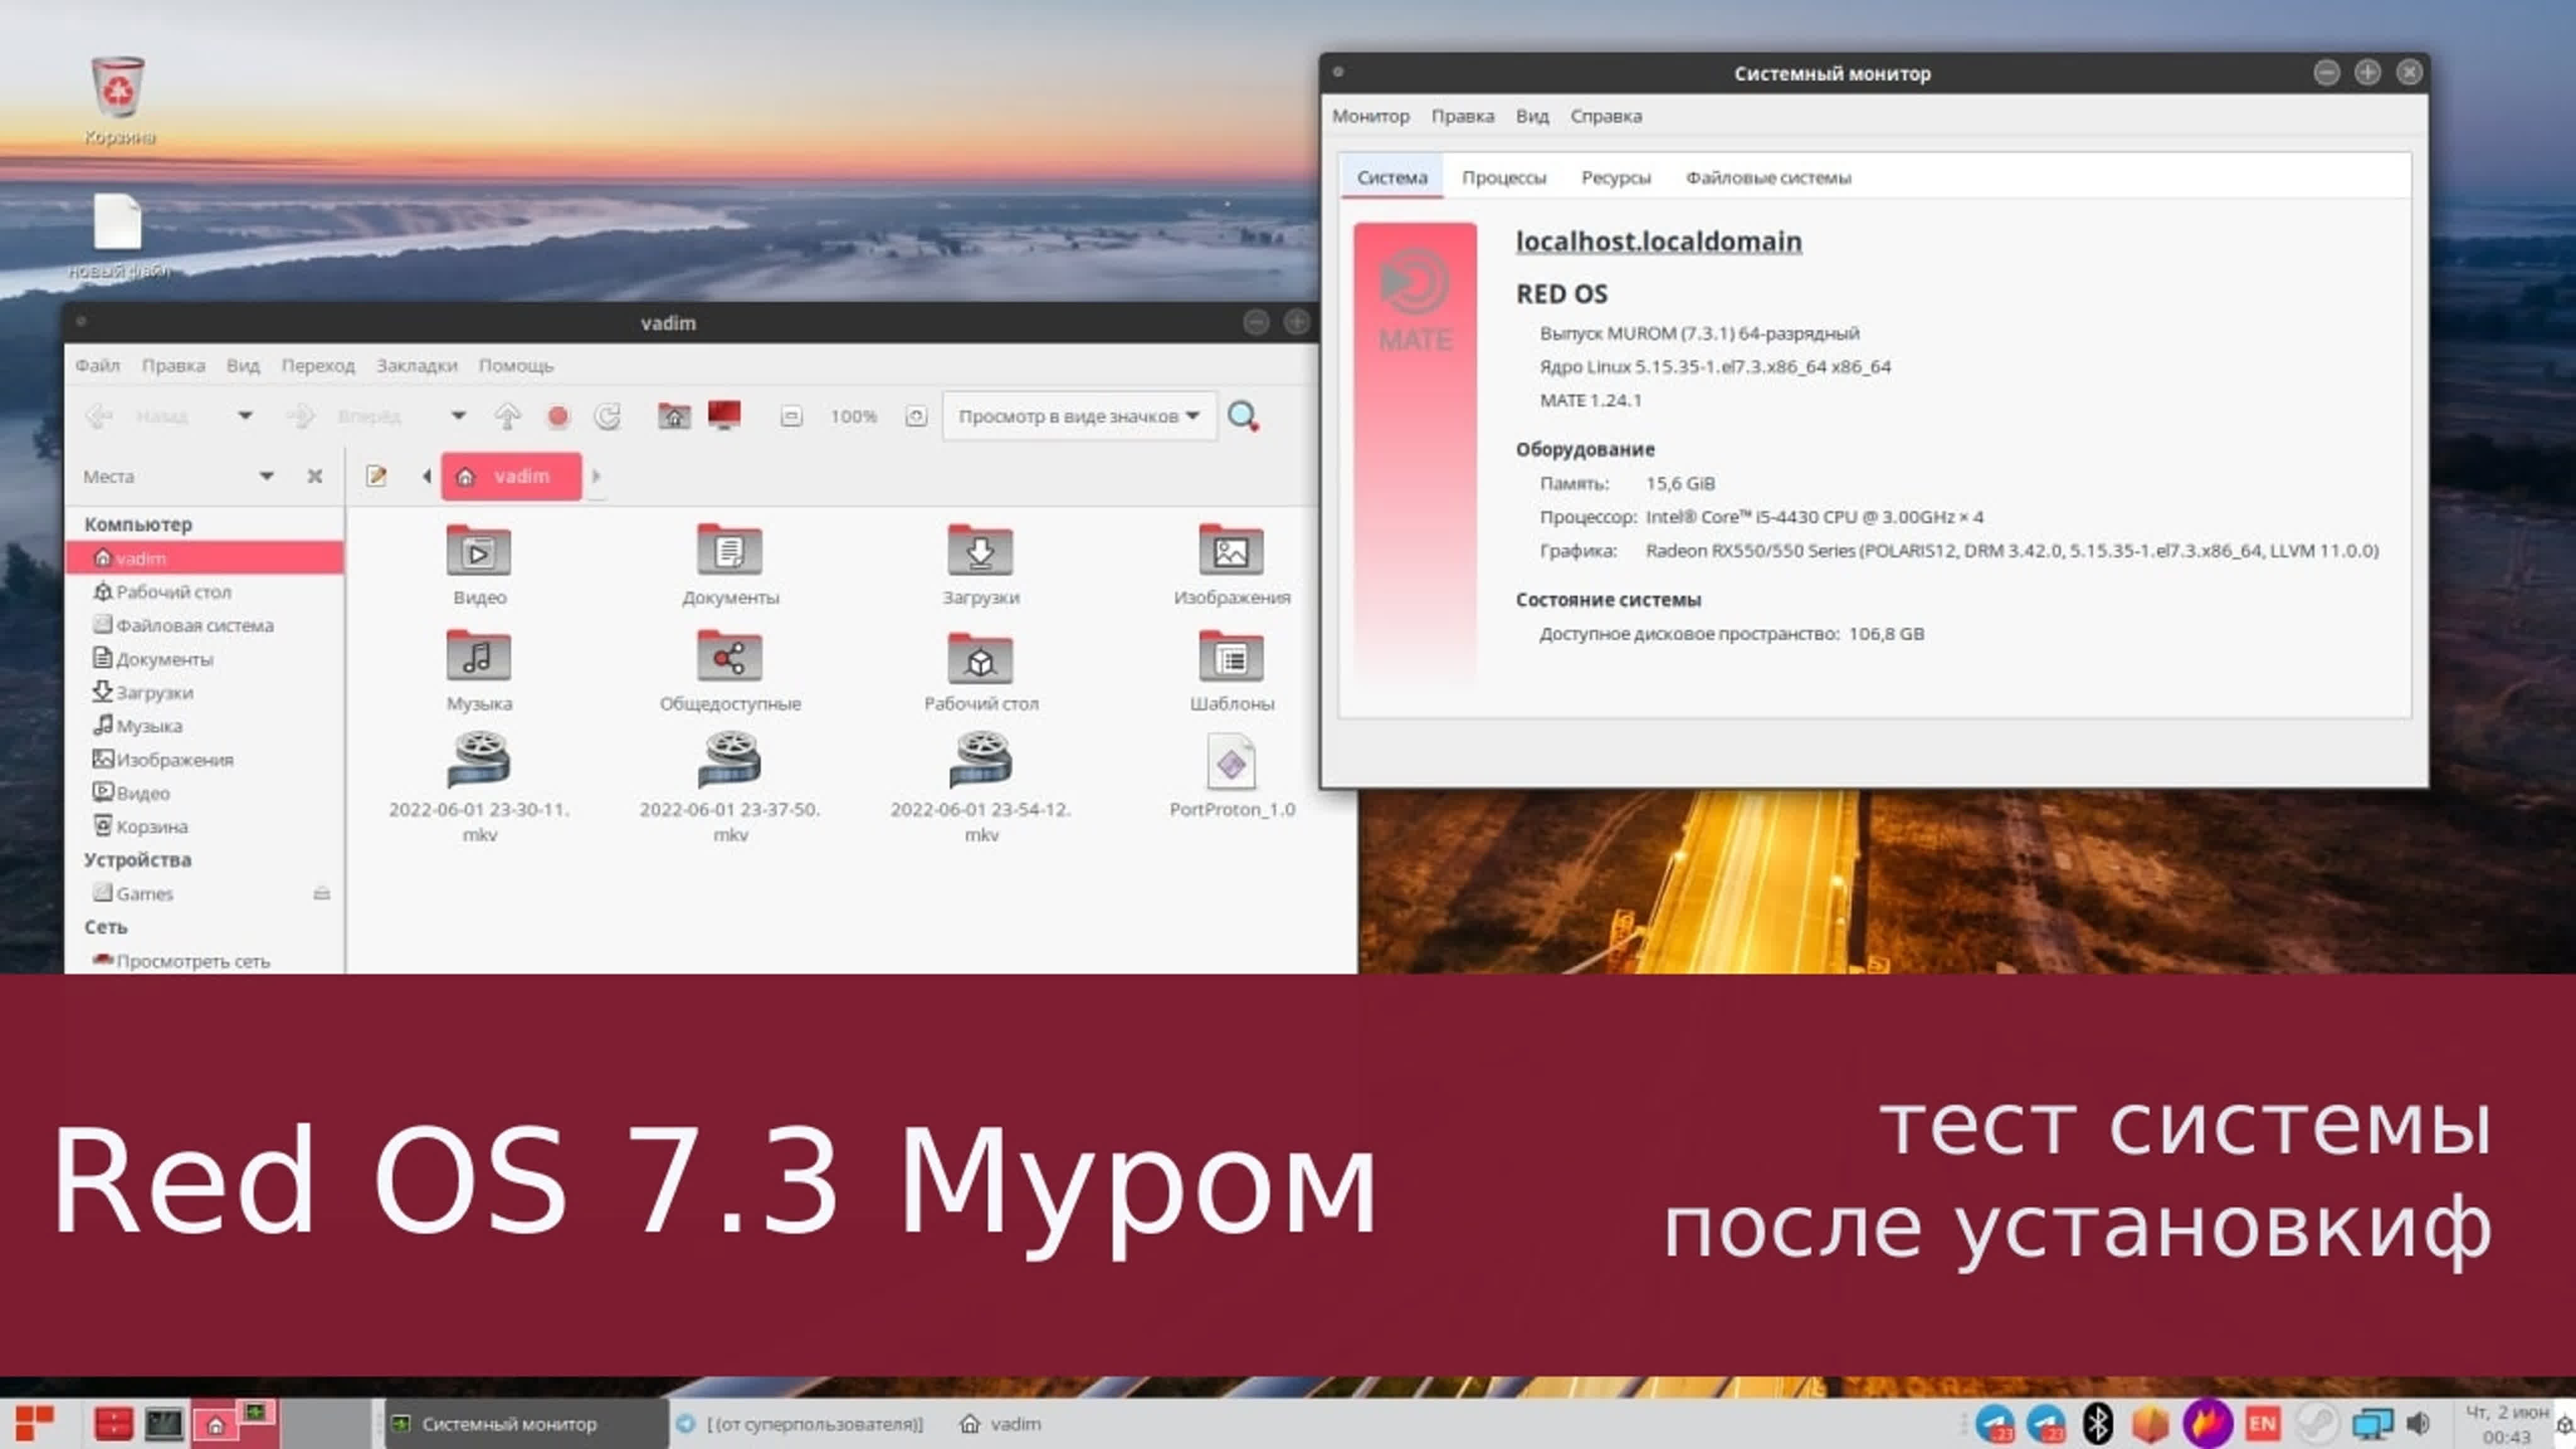Open the view mode dropdown
2576x1449 pixels.
coord(1078,416)
